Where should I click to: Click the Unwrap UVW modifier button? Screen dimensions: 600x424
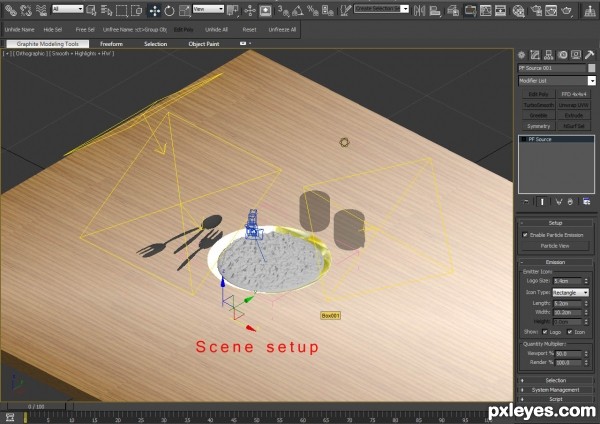(x=574, y=105)
